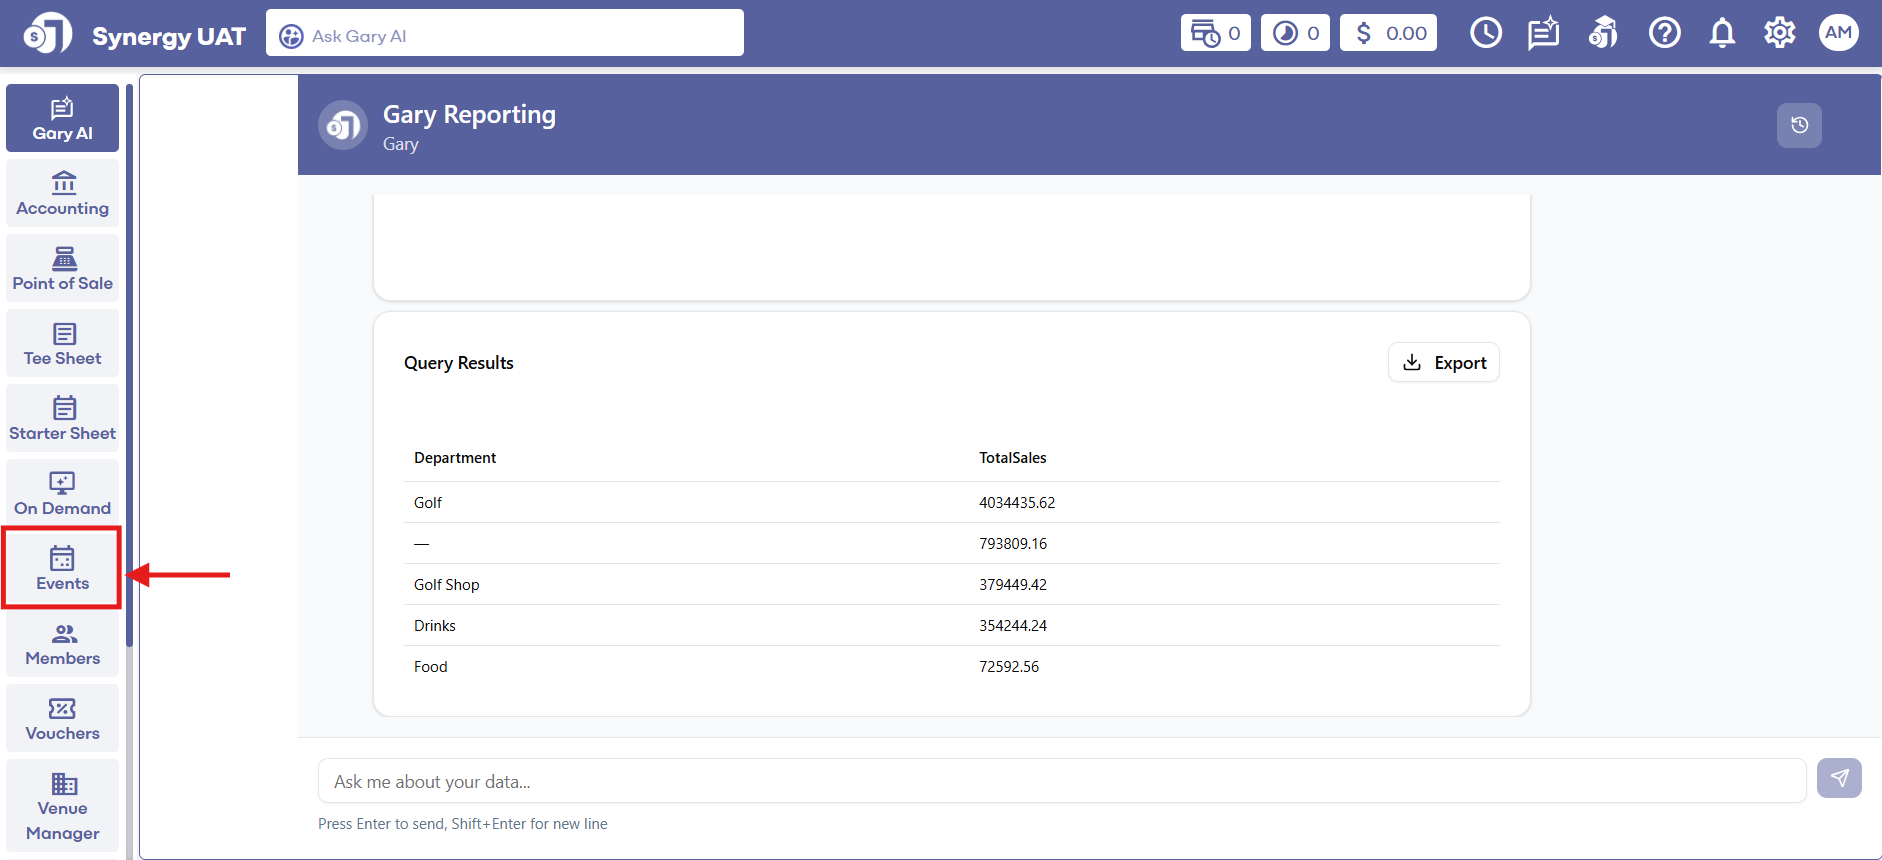
Task: Open the Tee Sheet module
Action: point(62,344)
